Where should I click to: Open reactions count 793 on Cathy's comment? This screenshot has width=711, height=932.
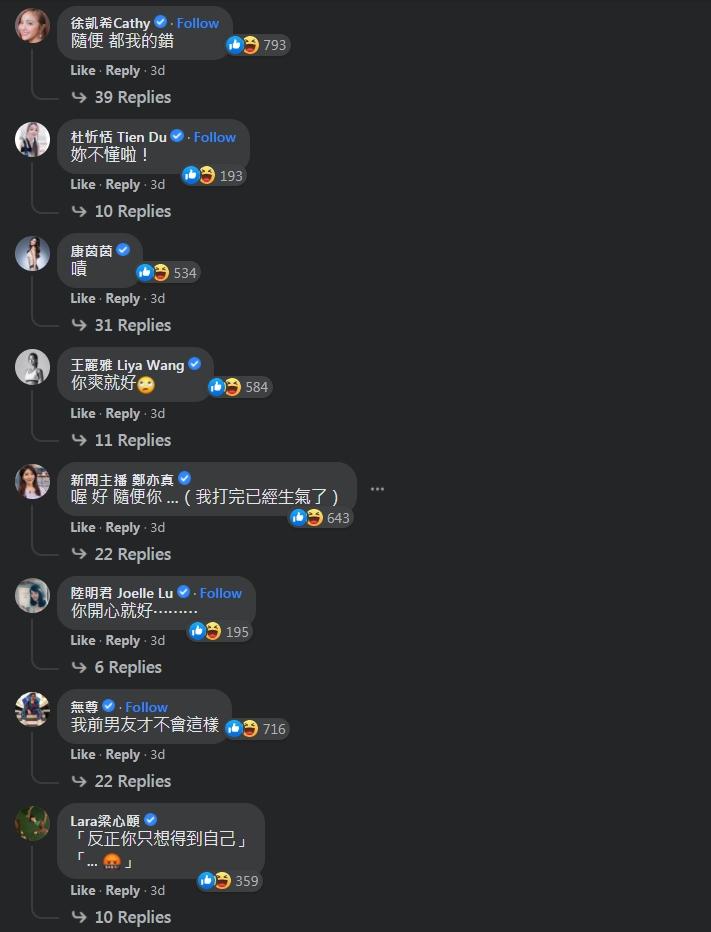(x=257, y=45)
